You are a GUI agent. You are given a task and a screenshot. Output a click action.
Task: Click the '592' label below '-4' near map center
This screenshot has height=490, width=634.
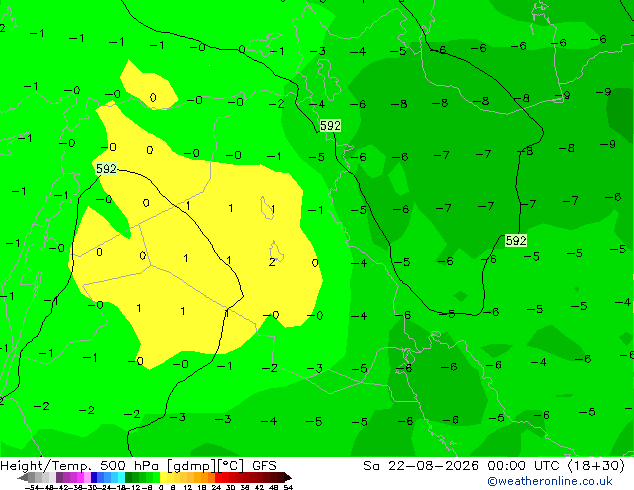click(330, 126)
